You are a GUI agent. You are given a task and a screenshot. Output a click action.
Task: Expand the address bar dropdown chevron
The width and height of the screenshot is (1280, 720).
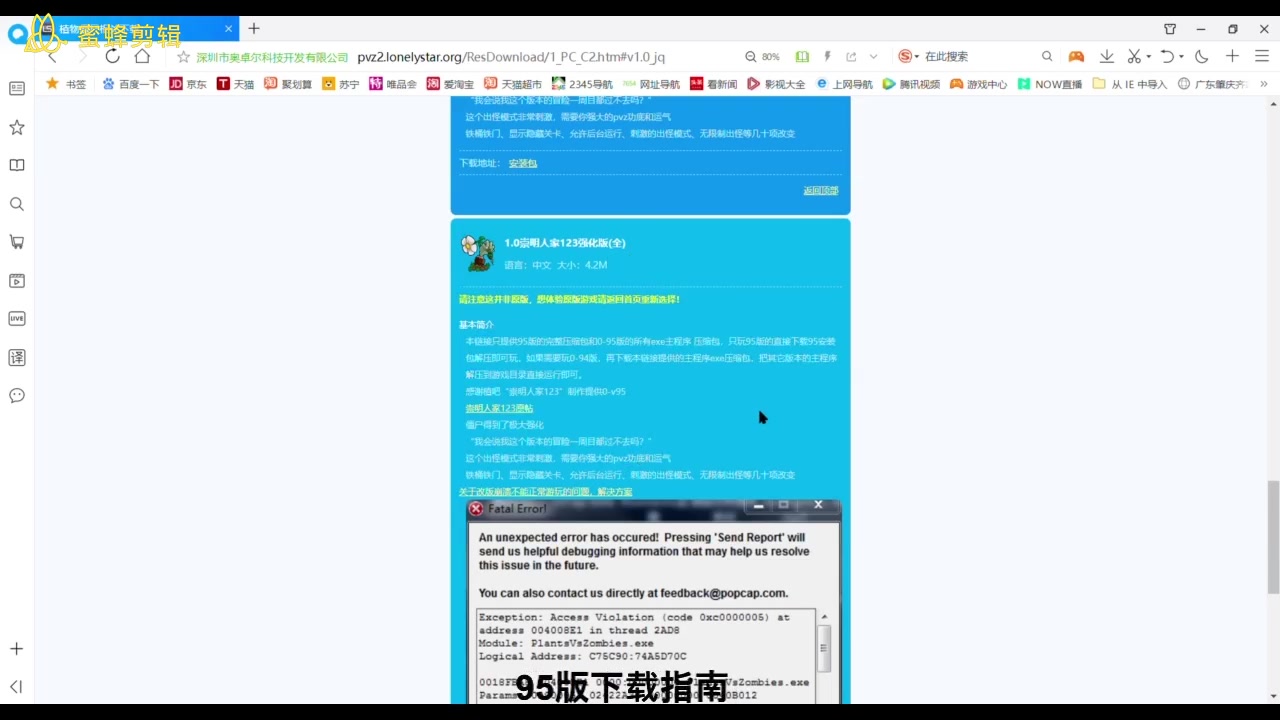coord(873,57)
